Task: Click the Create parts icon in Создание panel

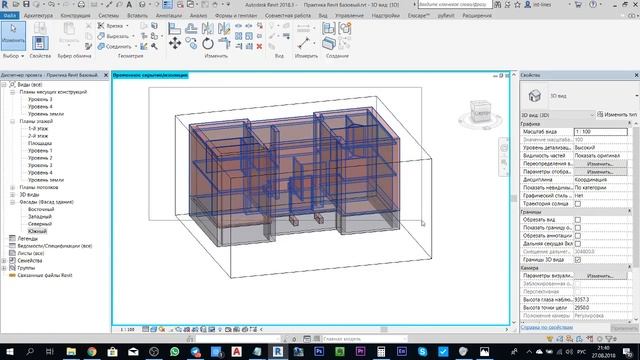Action: pyautogui.click(x=329, y=43)
